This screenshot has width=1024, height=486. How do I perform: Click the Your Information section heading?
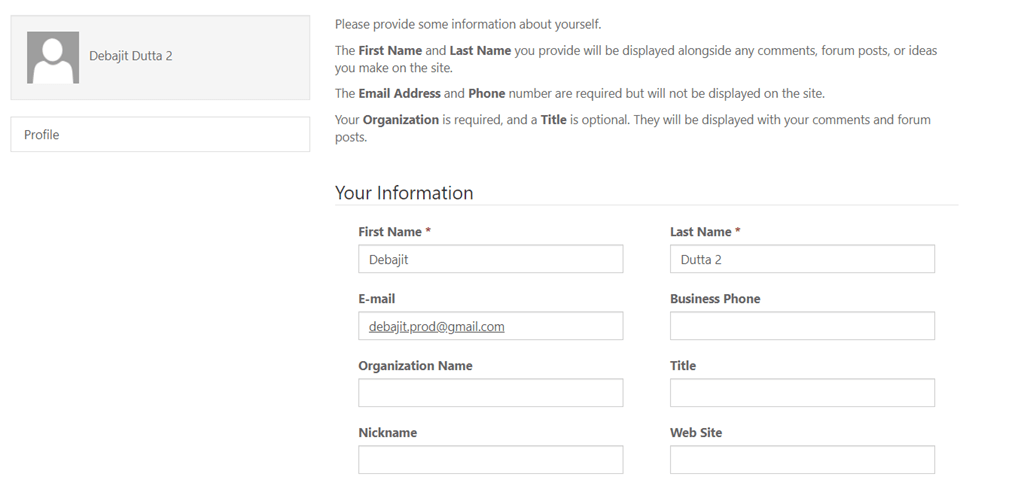click(x=404, y=193)
